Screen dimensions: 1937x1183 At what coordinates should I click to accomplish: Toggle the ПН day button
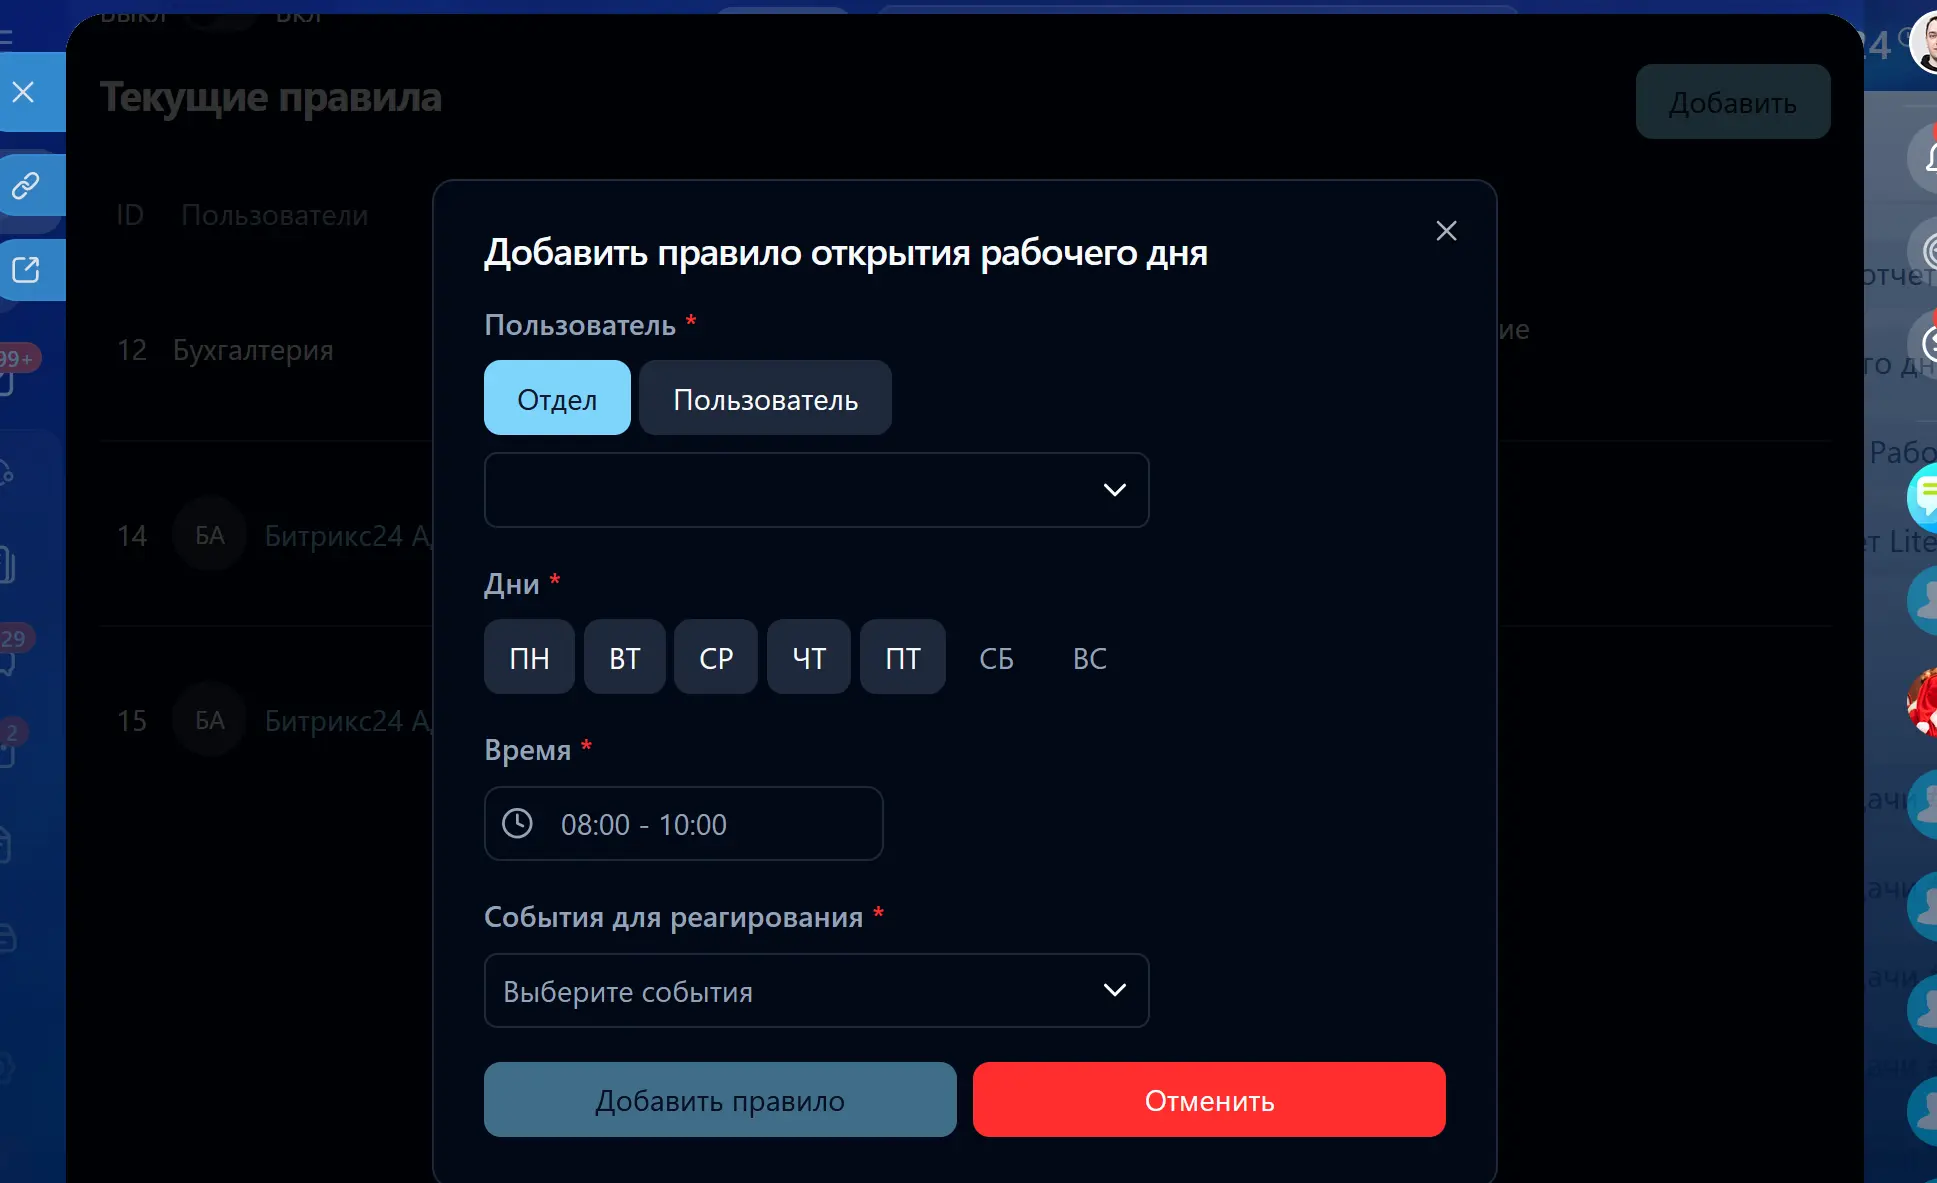click(x=529, y=658)
